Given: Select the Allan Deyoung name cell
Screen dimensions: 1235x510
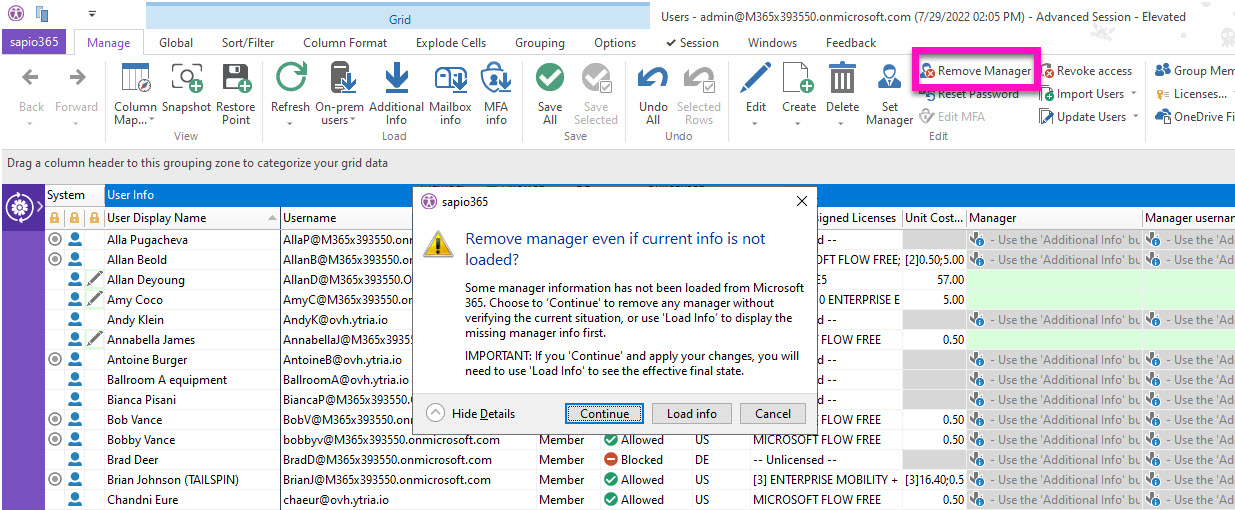Looking at the screenshot, I should tap(146, 280).
